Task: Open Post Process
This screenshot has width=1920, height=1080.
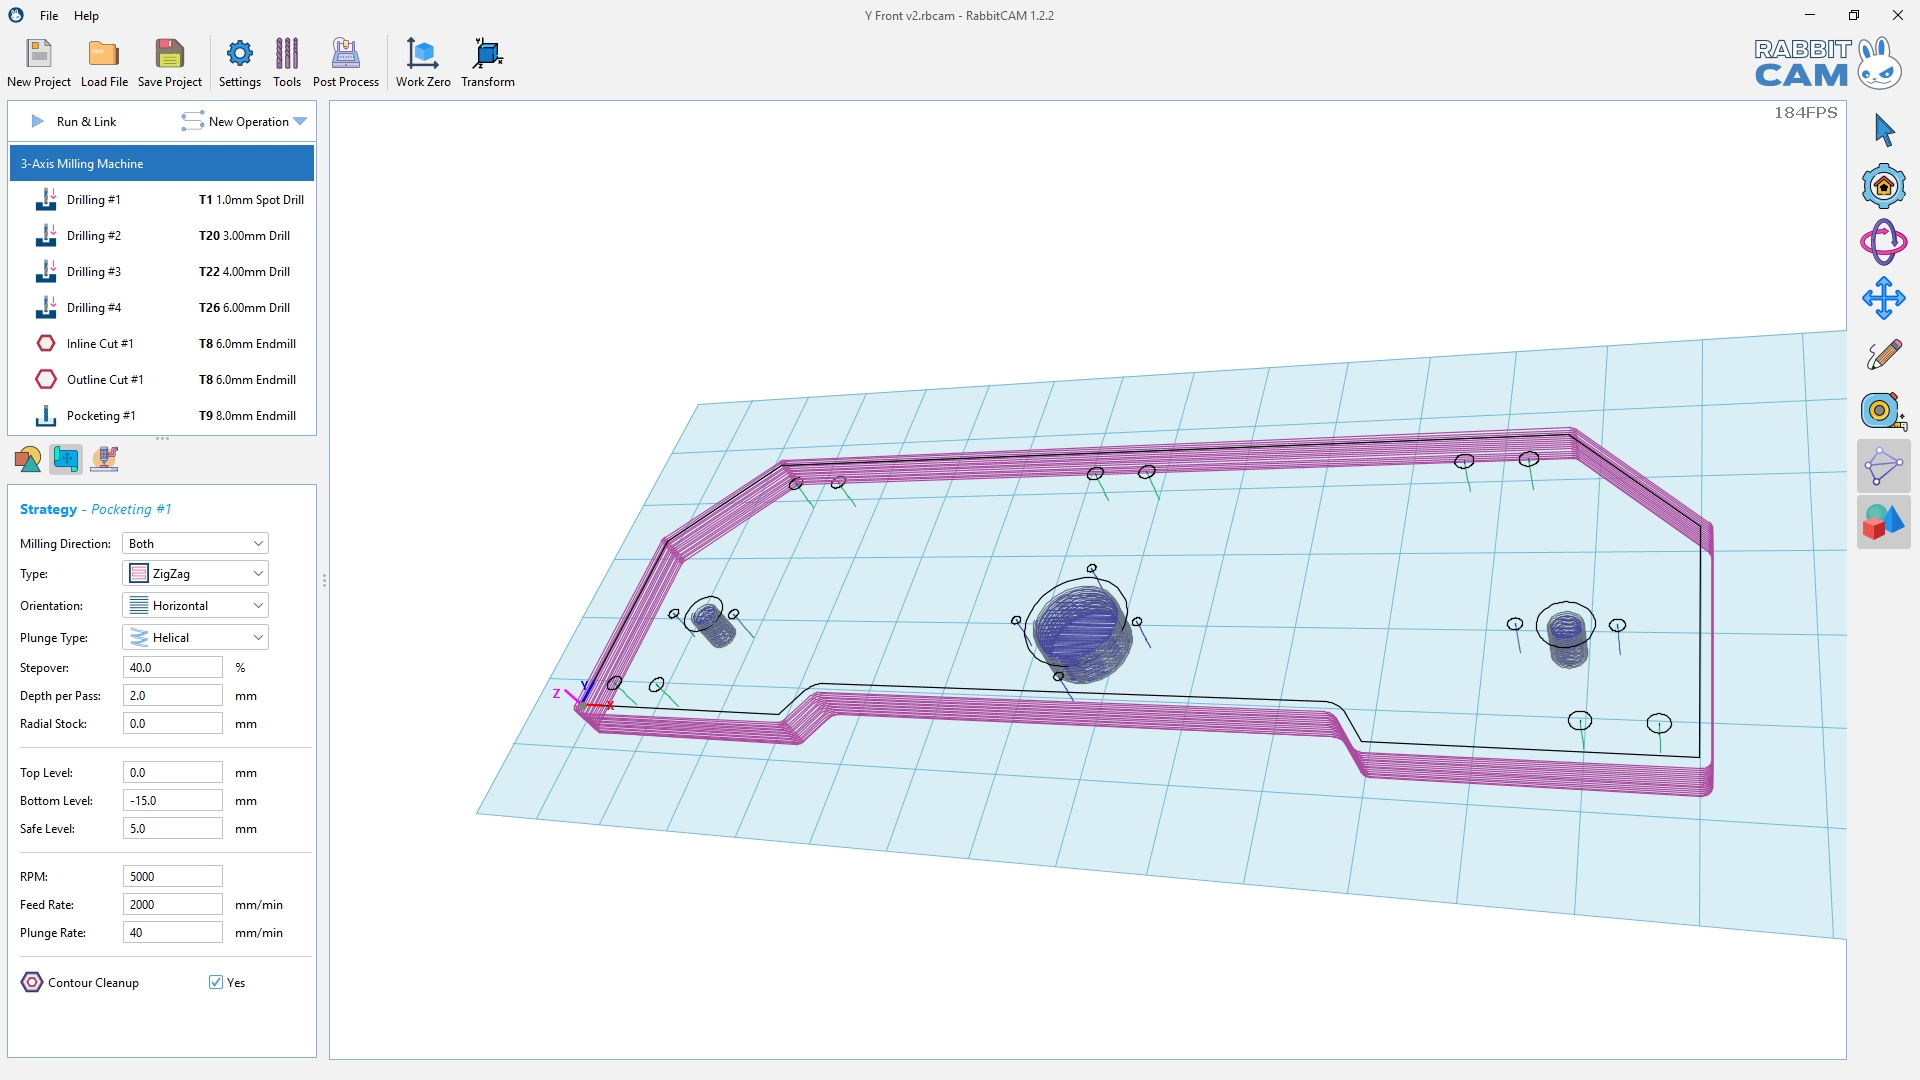Action: [x=345, y=62]
